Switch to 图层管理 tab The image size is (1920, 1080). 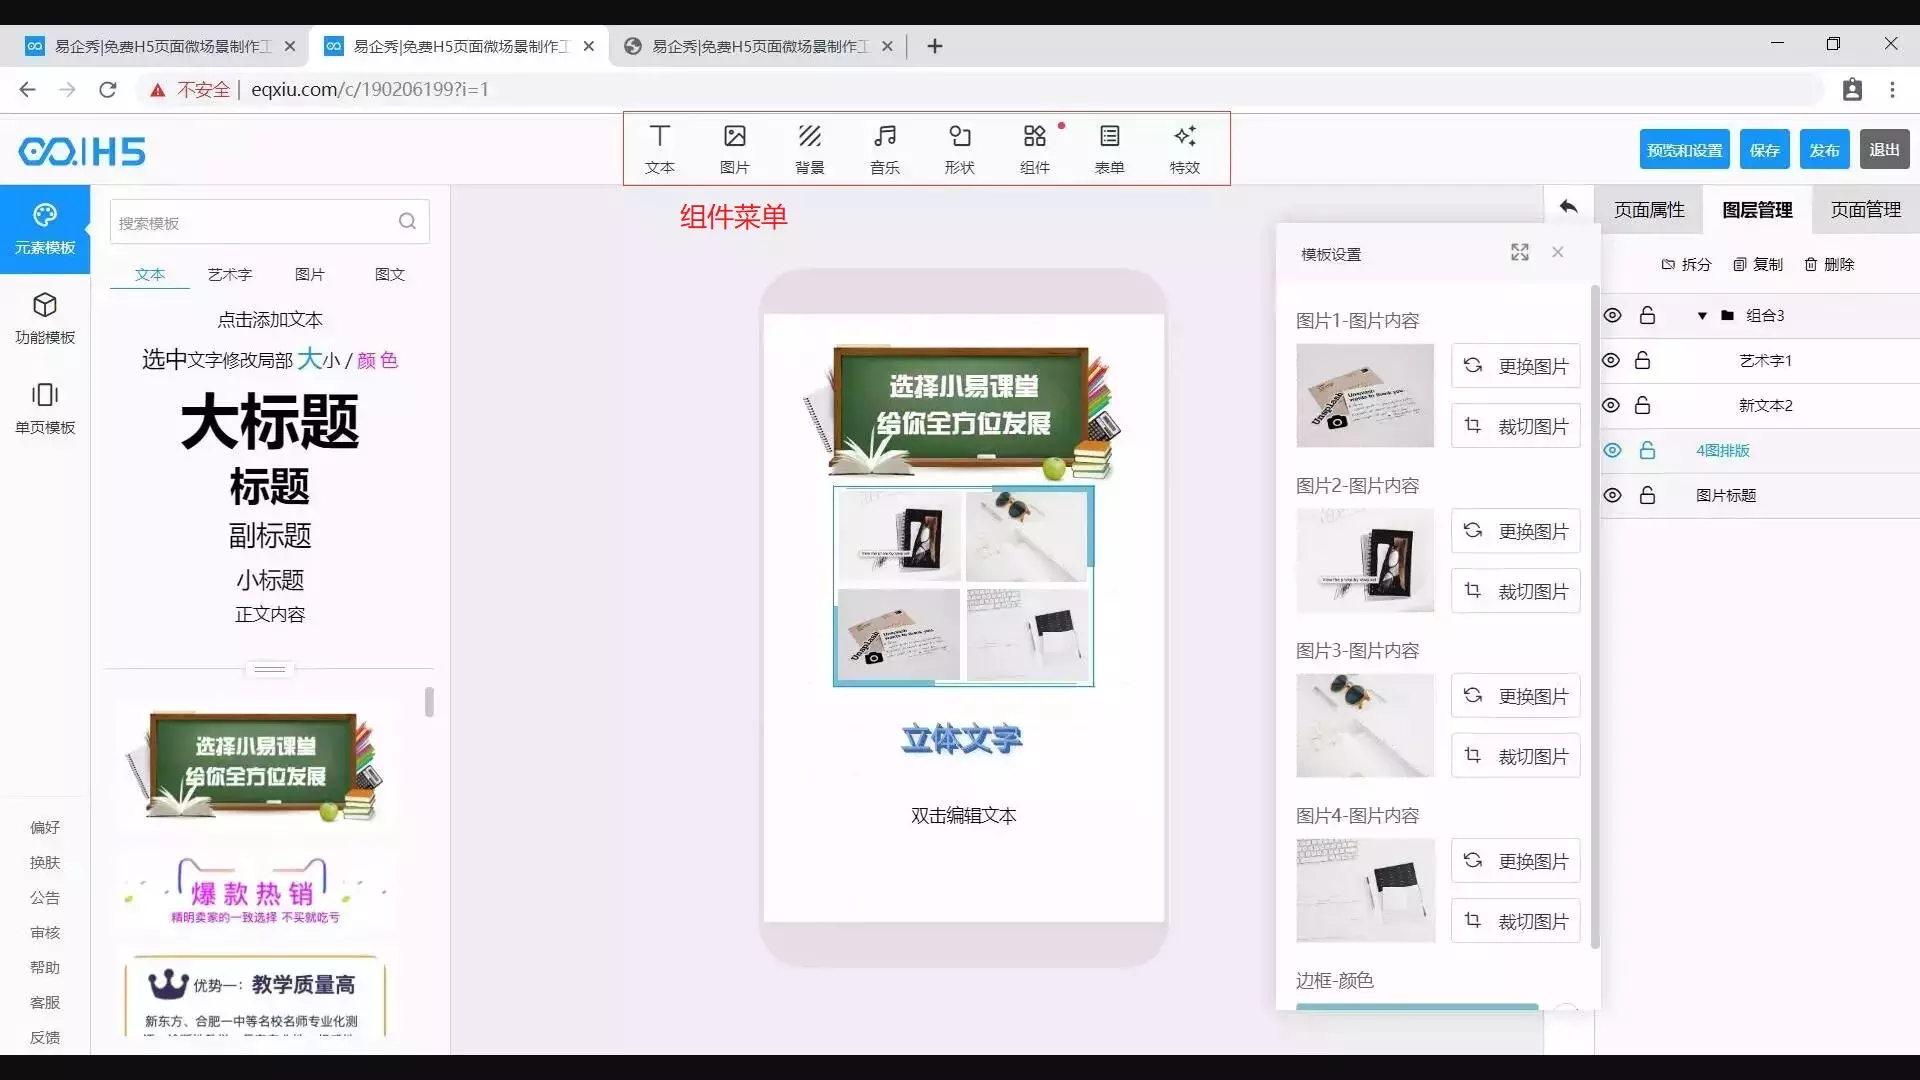coord(1757,210)
